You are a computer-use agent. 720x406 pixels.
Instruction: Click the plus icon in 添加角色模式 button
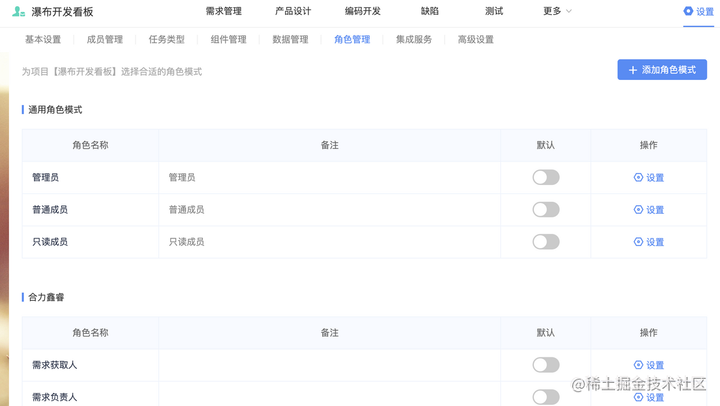coord(633,70)
